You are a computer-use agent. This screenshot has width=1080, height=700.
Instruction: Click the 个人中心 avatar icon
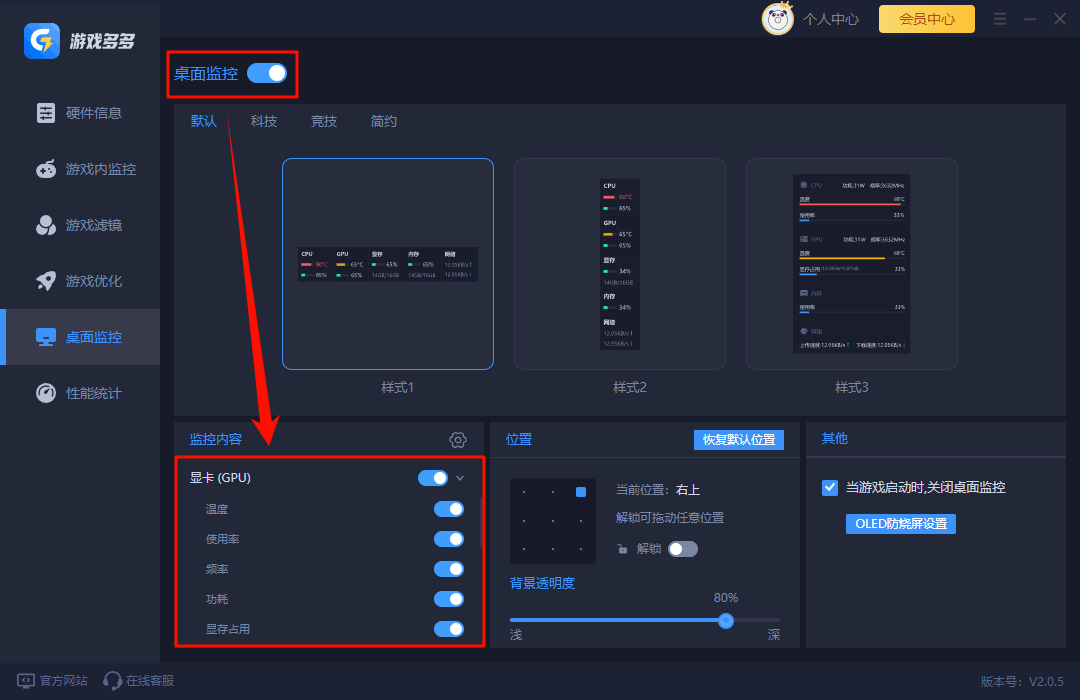[778, 18]
